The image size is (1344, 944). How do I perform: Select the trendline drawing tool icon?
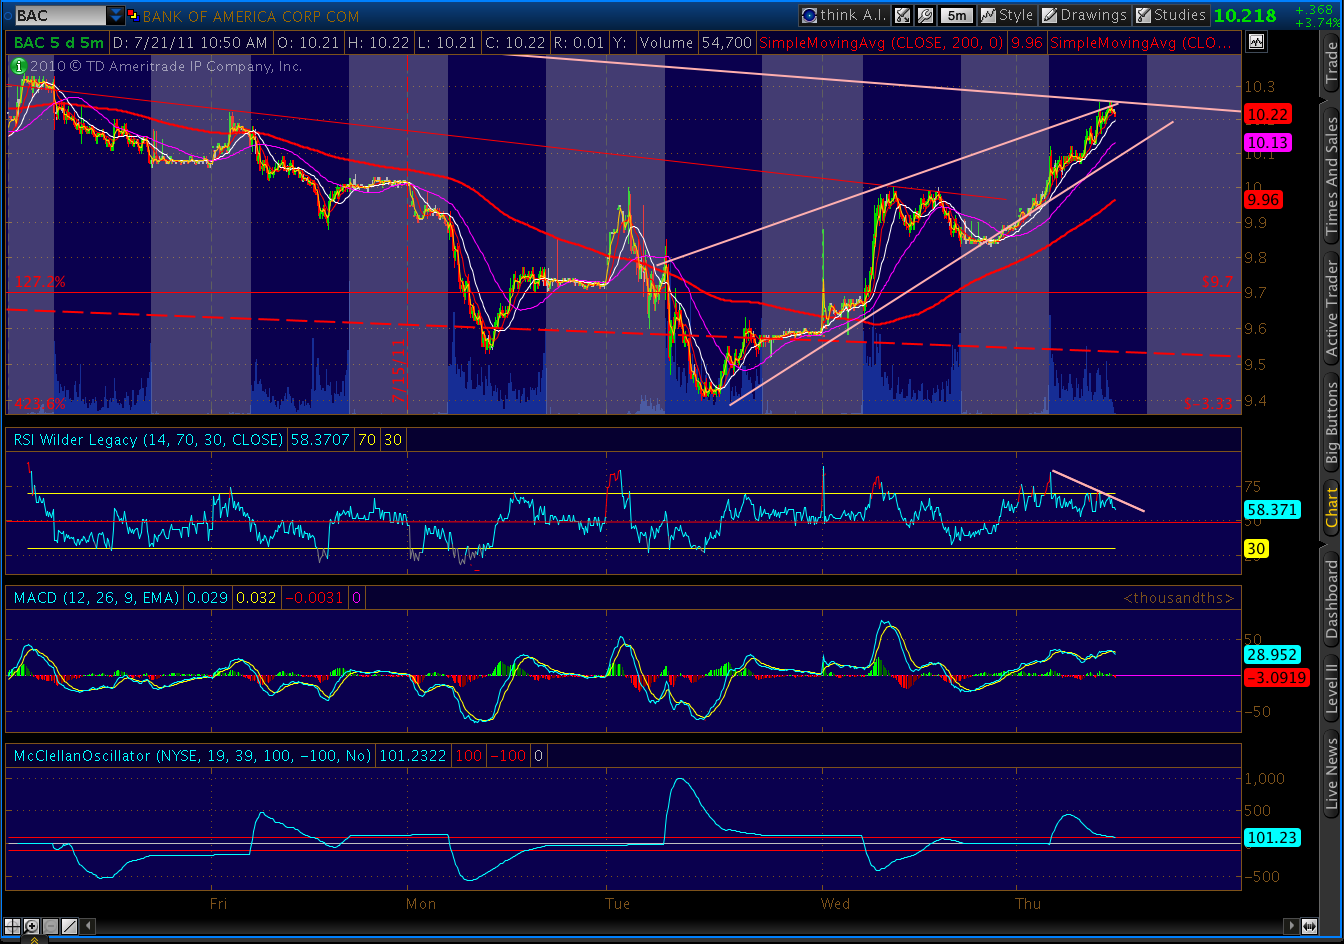67,925
